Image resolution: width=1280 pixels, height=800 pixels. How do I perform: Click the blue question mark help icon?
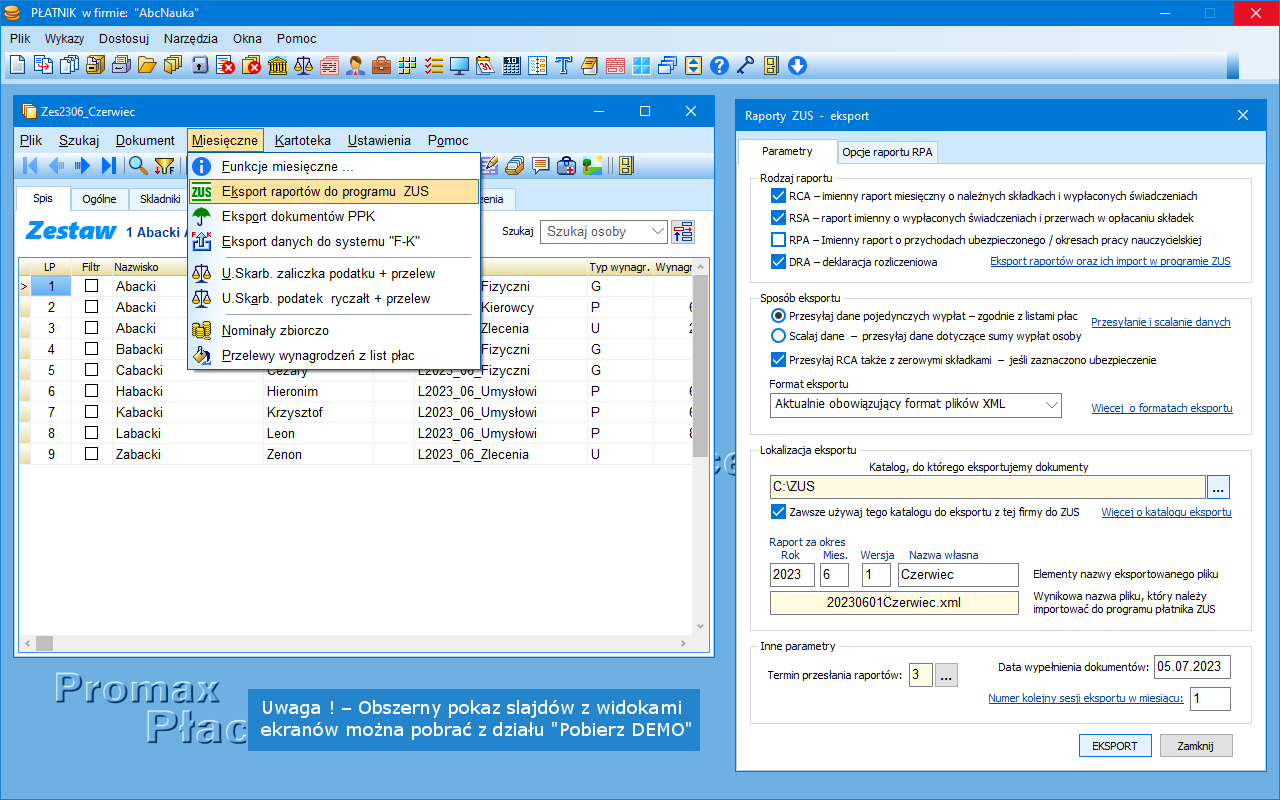(x=719, y=66)
